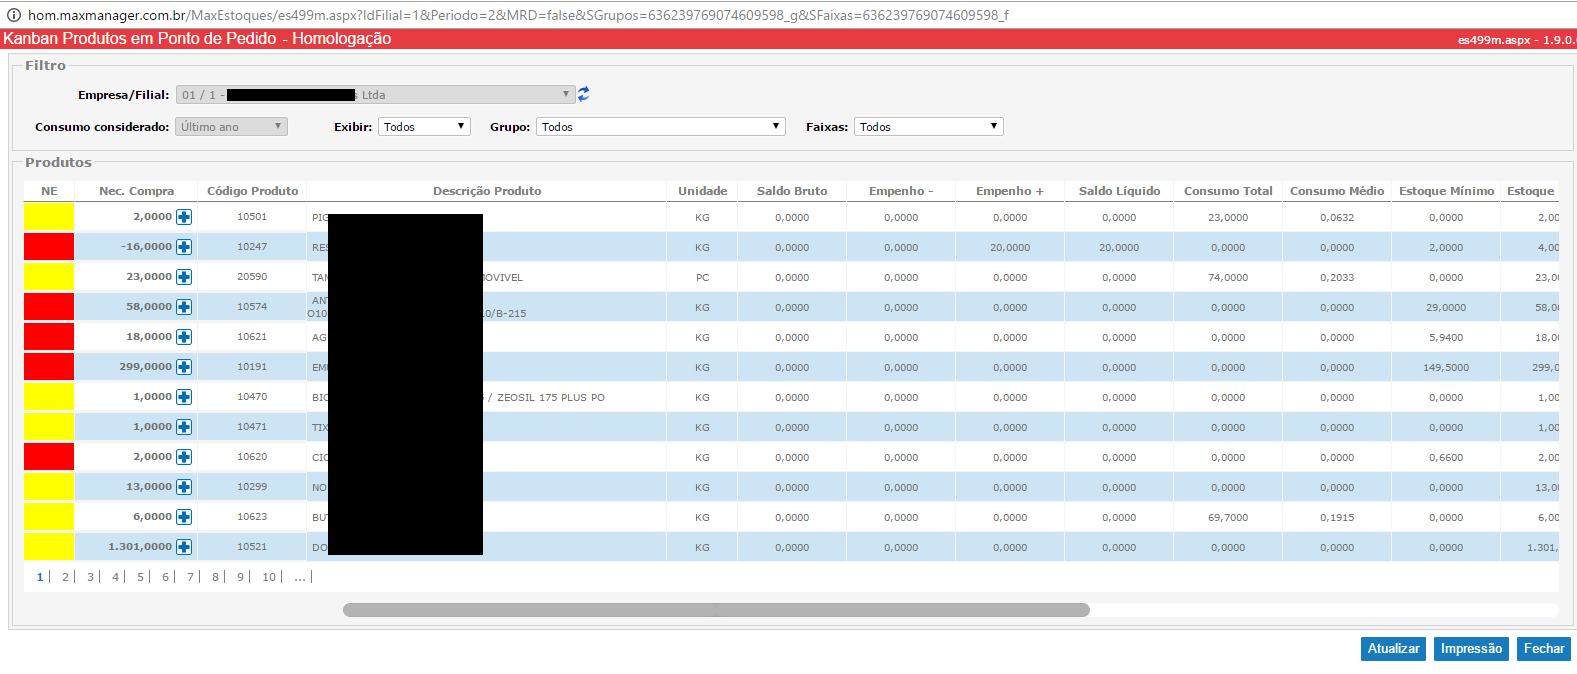
Task: Click the Fechar button
Action: 1544,649
